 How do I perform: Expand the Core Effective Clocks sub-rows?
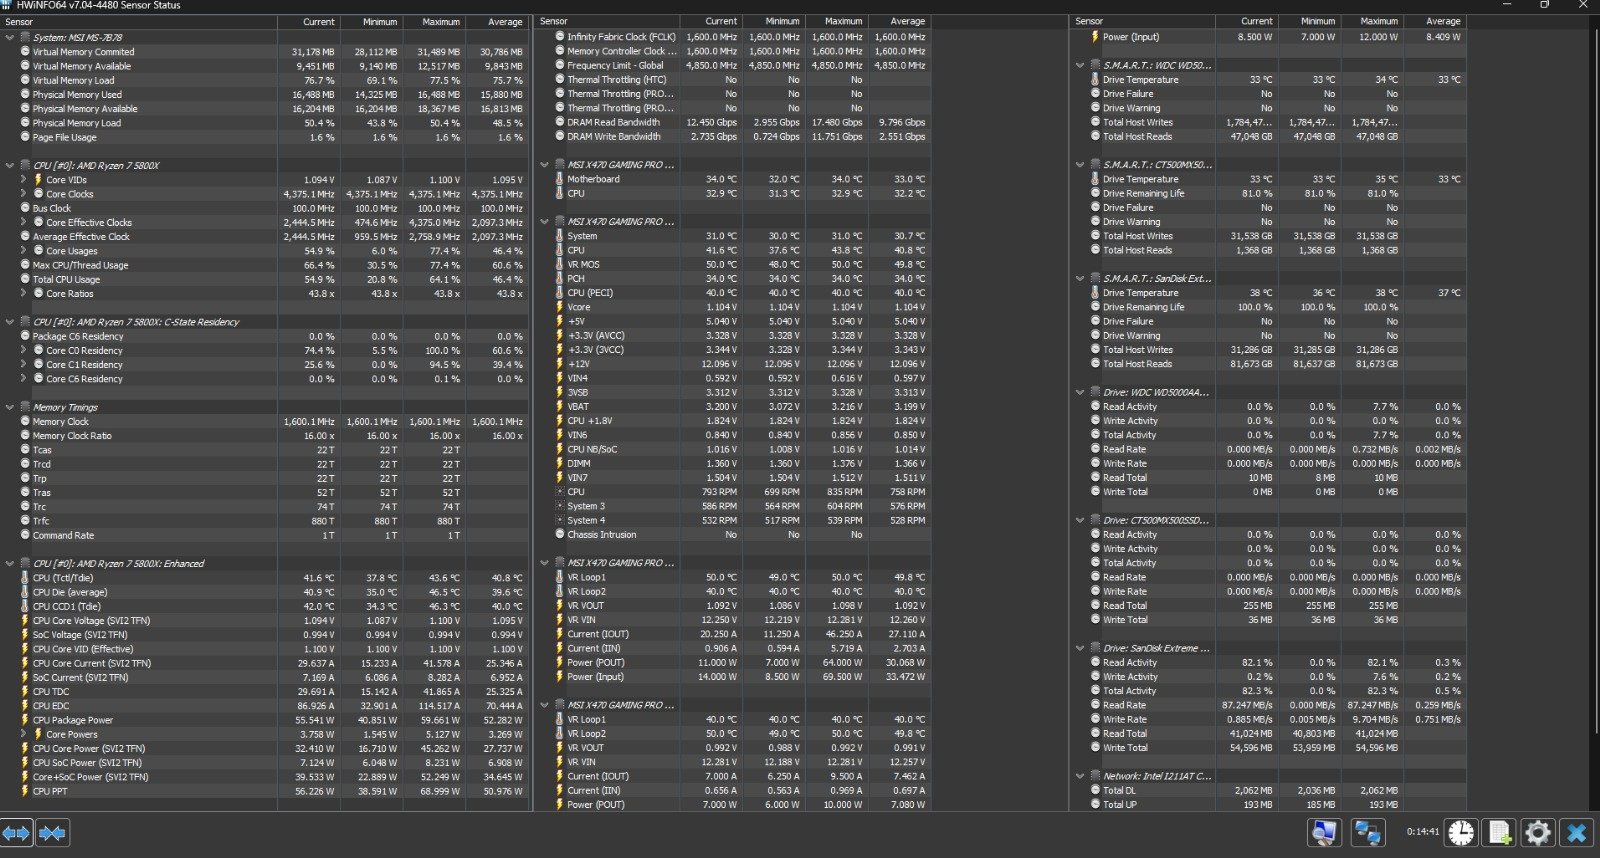coord(24,222)
